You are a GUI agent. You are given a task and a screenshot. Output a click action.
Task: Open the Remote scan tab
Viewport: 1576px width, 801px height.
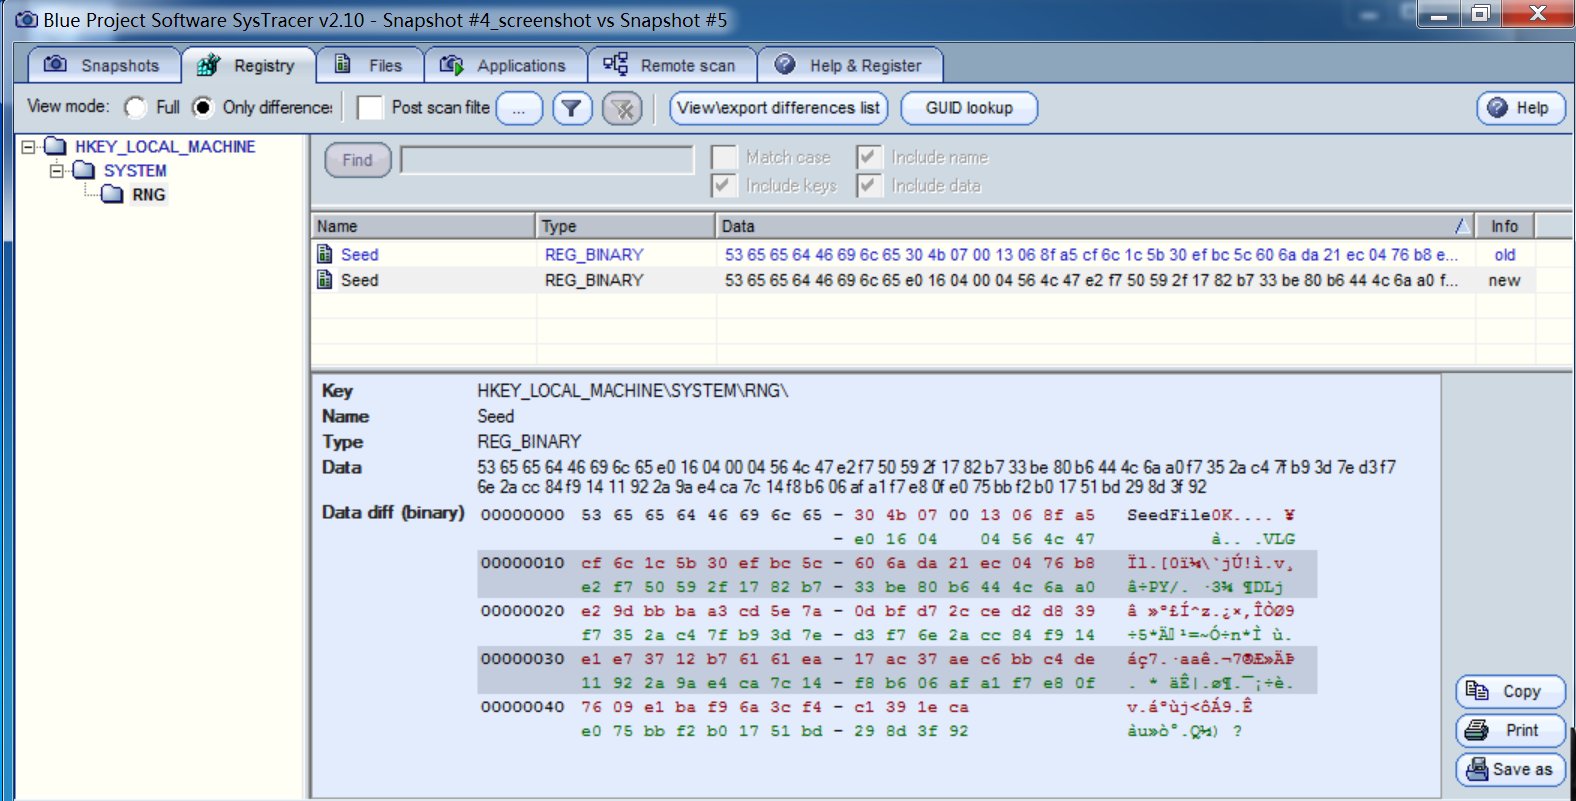click(672, 65)
